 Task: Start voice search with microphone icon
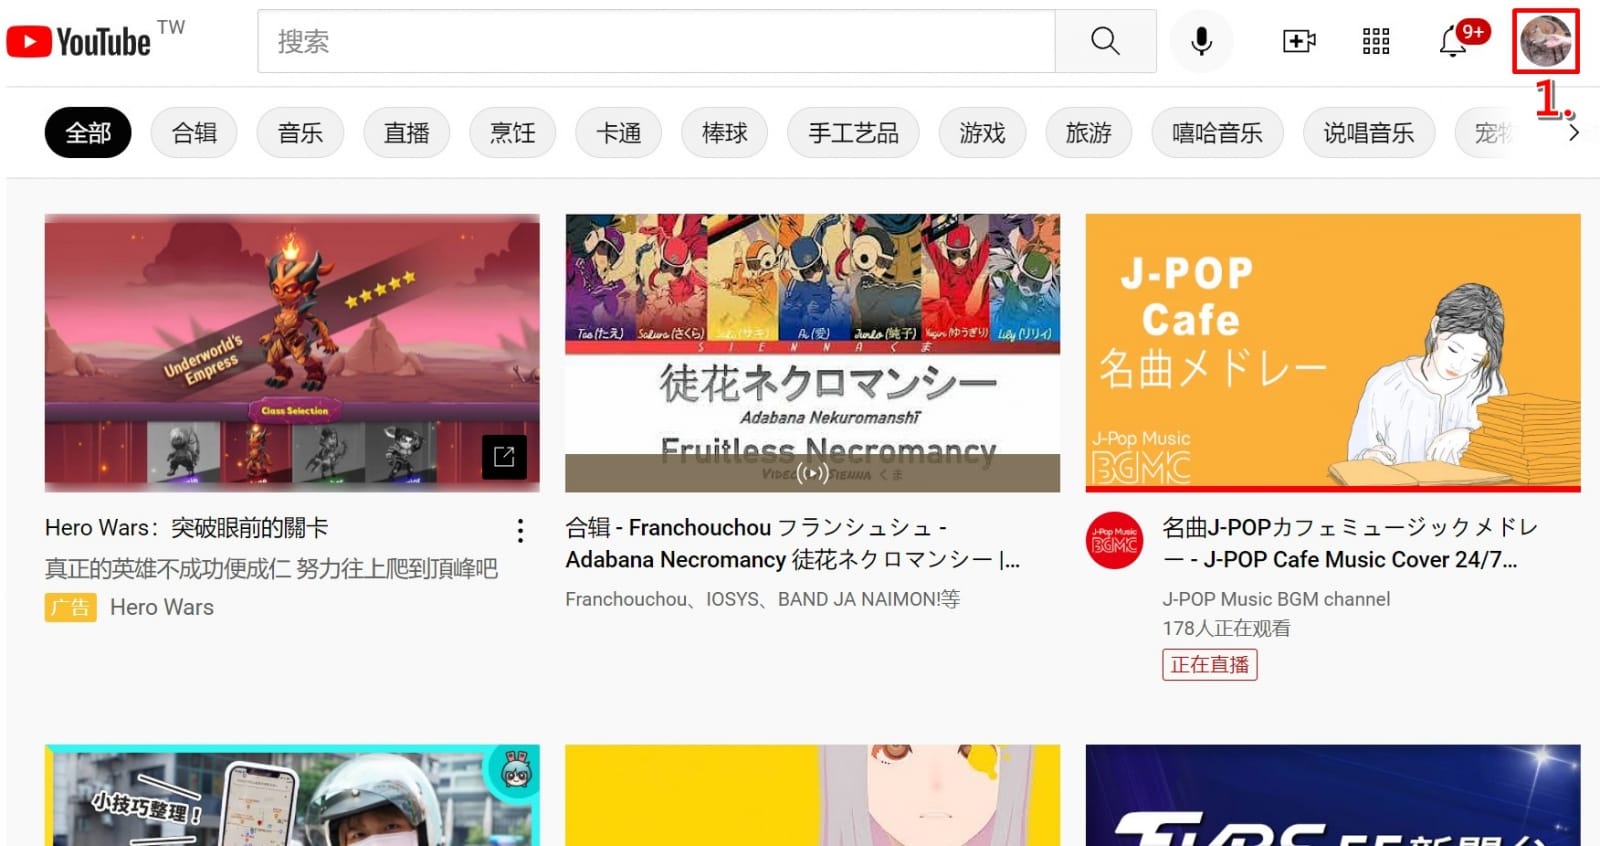pos(1202,41)
